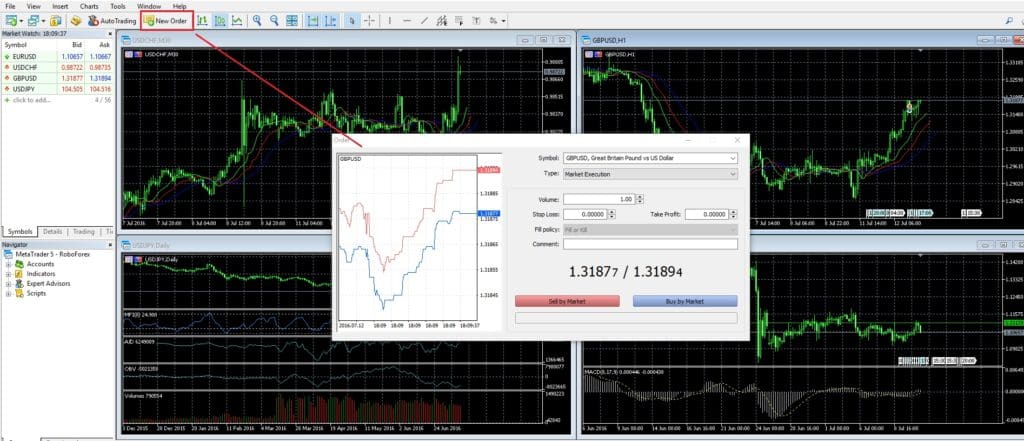This screenshot has width=1024, height=441.
Task: Open the Profiles toolbar icon
Action: 33,21
